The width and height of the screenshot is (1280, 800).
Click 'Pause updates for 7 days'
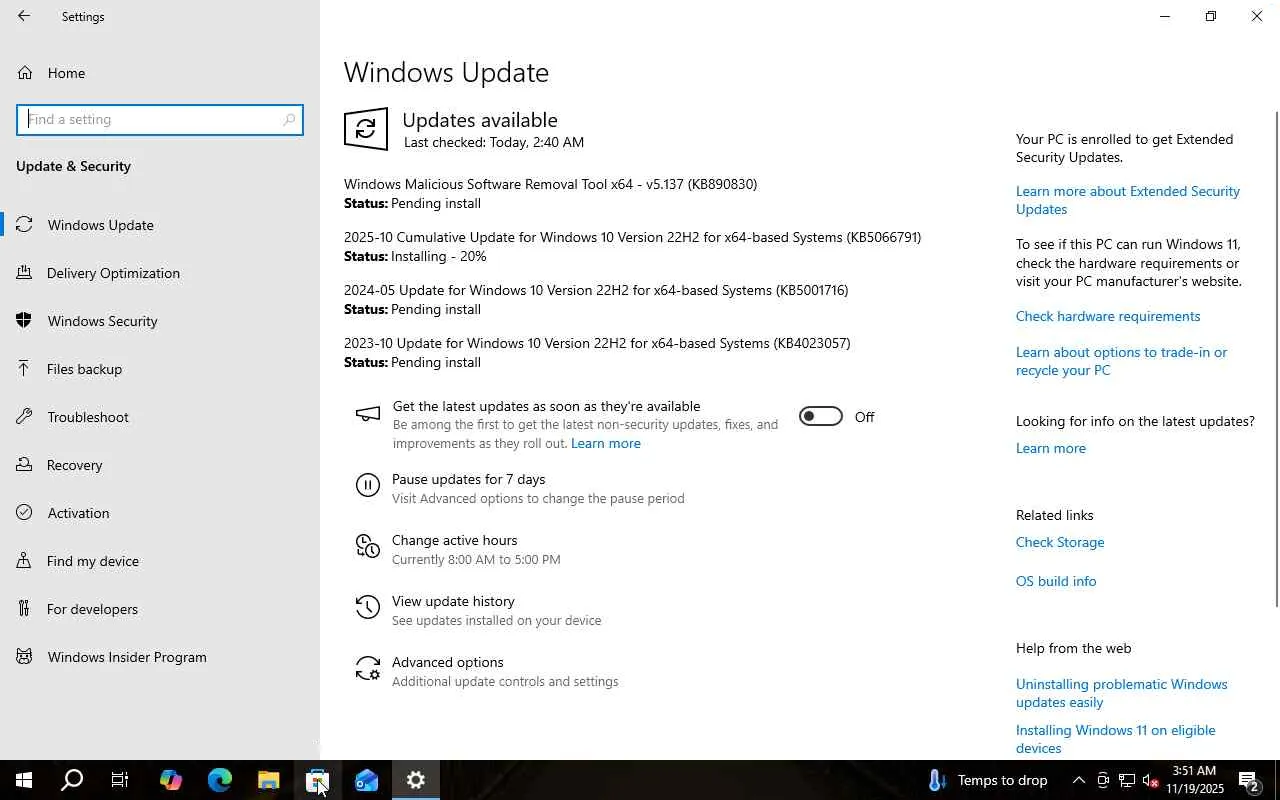[468, 479]
